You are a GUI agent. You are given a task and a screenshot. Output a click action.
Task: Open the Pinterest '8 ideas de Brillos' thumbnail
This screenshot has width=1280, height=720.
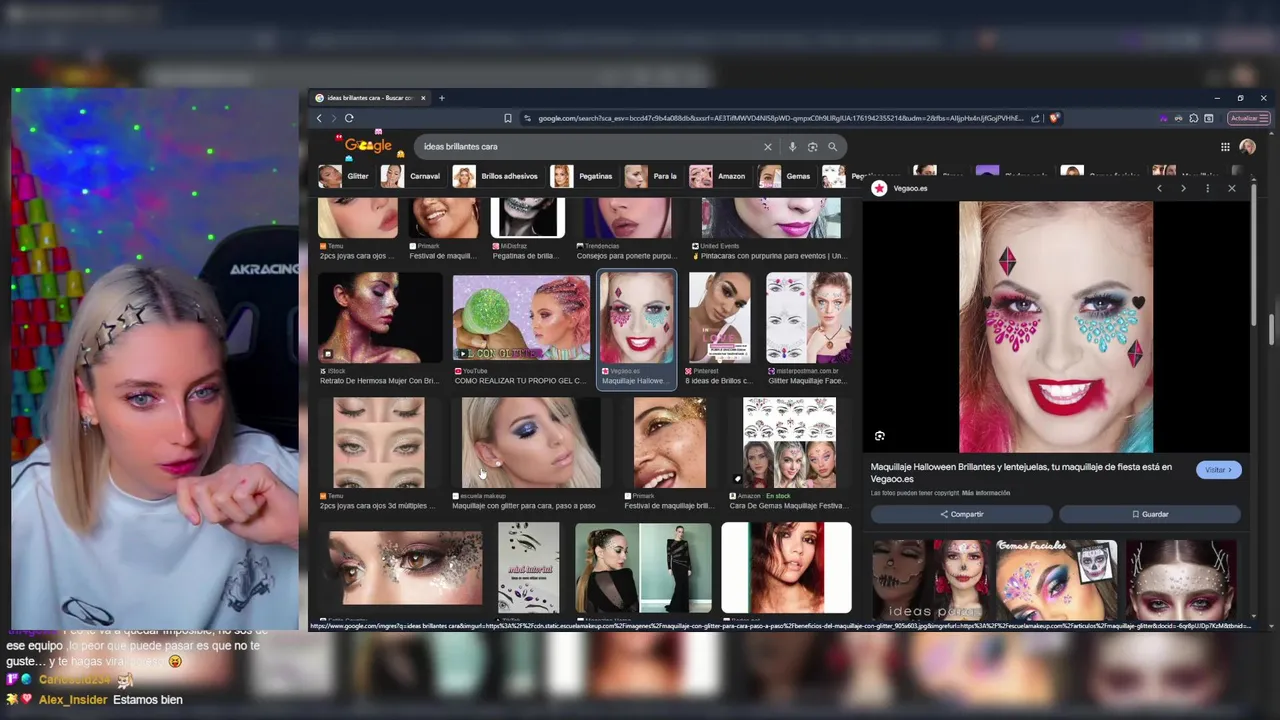tap(719, 318)
